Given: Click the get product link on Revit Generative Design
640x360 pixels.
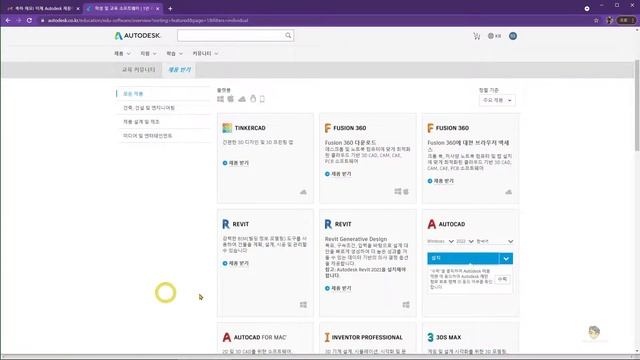Looking at the screenshot, I should click(x=338, y=288).
